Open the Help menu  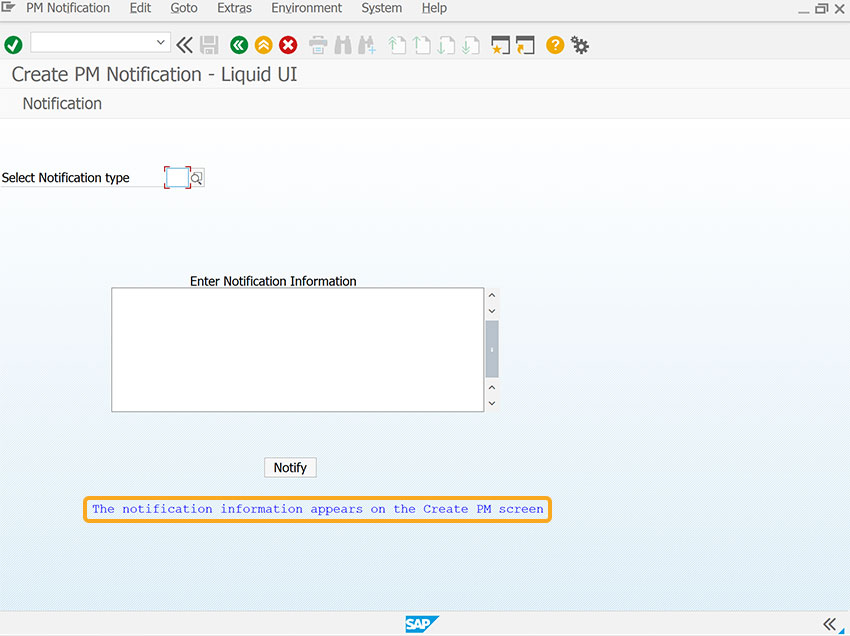click(x=434, y=8)
